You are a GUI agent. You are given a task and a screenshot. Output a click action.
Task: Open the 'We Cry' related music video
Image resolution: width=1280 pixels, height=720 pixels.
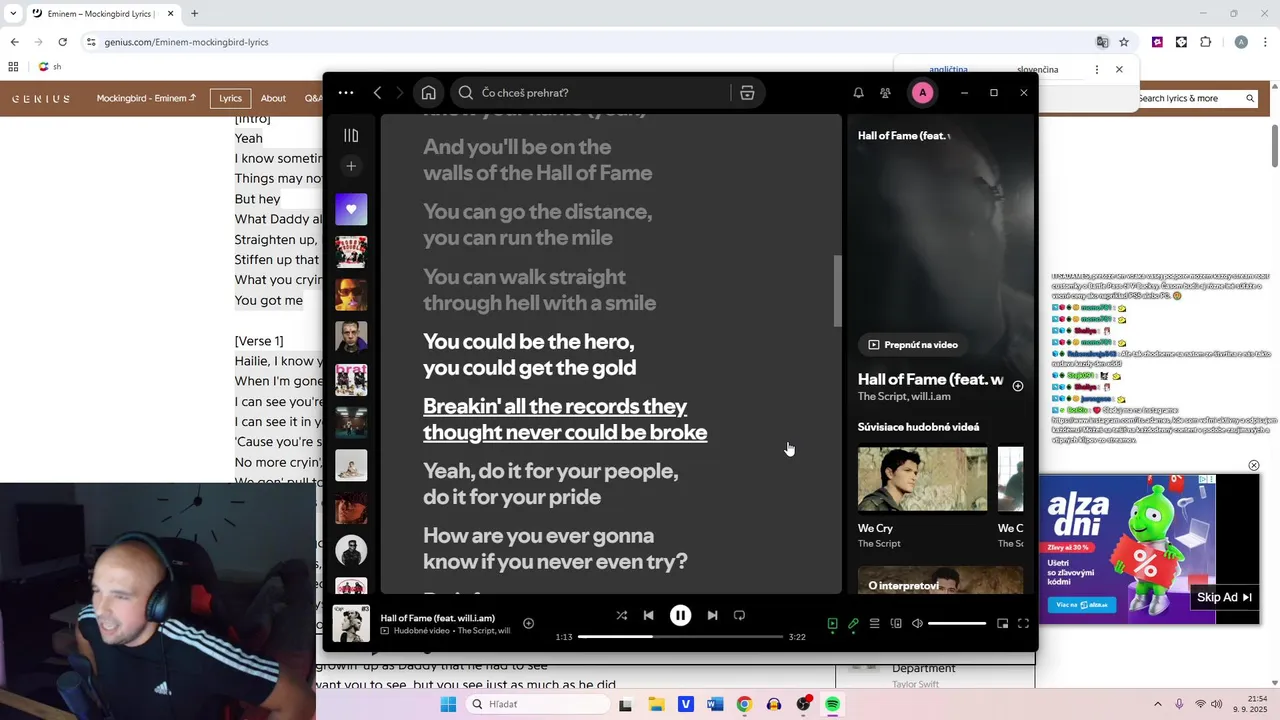[x=922, y=479]
